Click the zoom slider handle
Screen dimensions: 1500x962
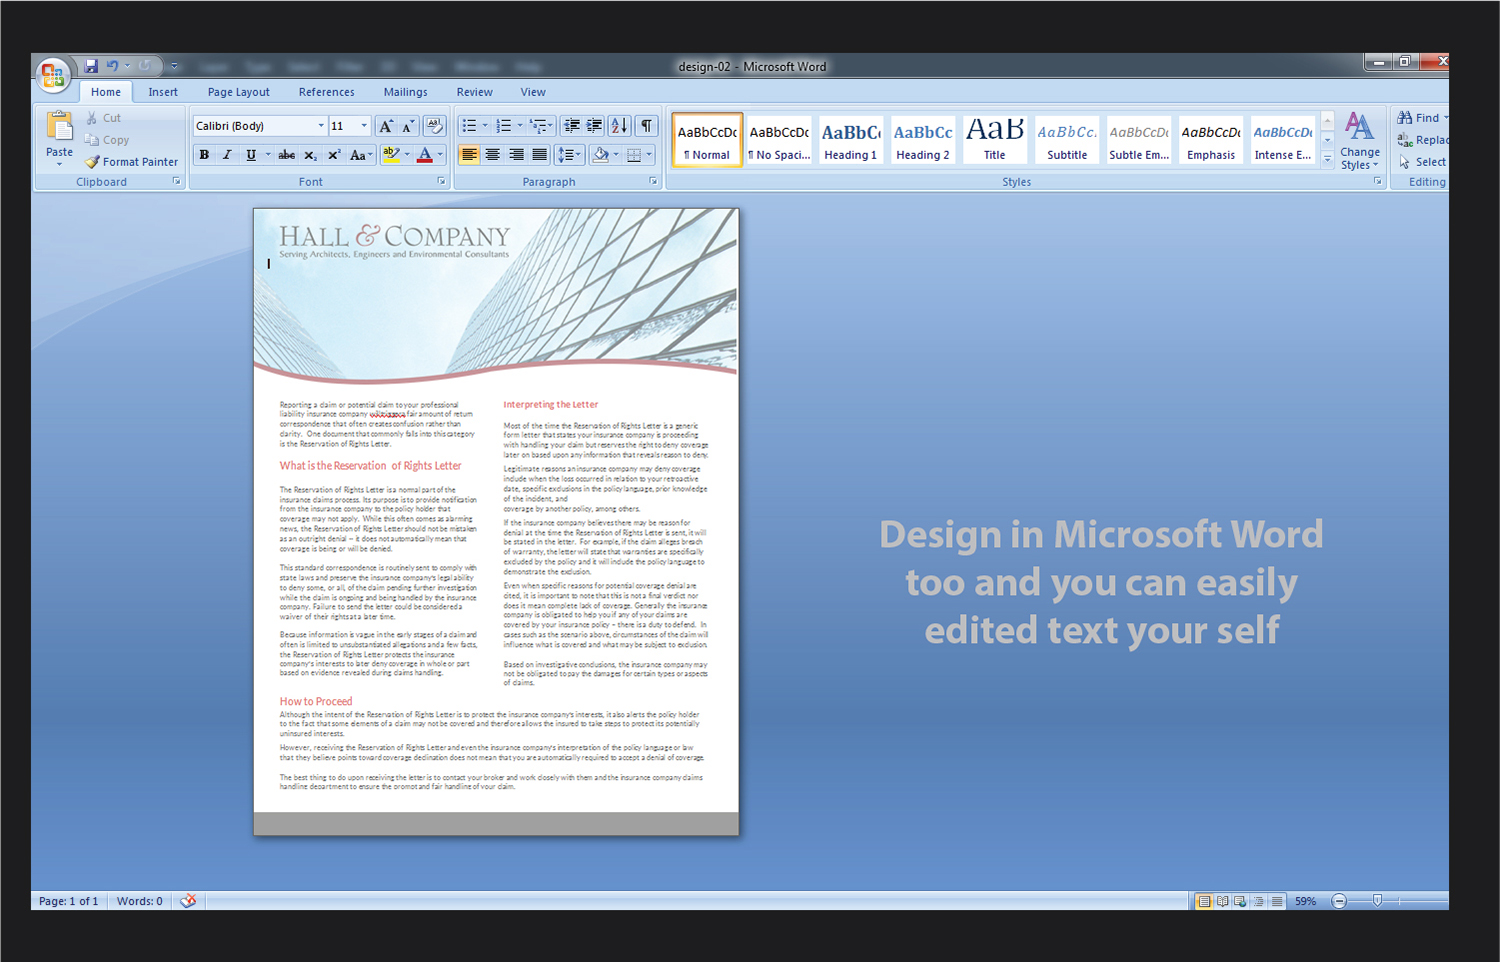[1377, 901]
